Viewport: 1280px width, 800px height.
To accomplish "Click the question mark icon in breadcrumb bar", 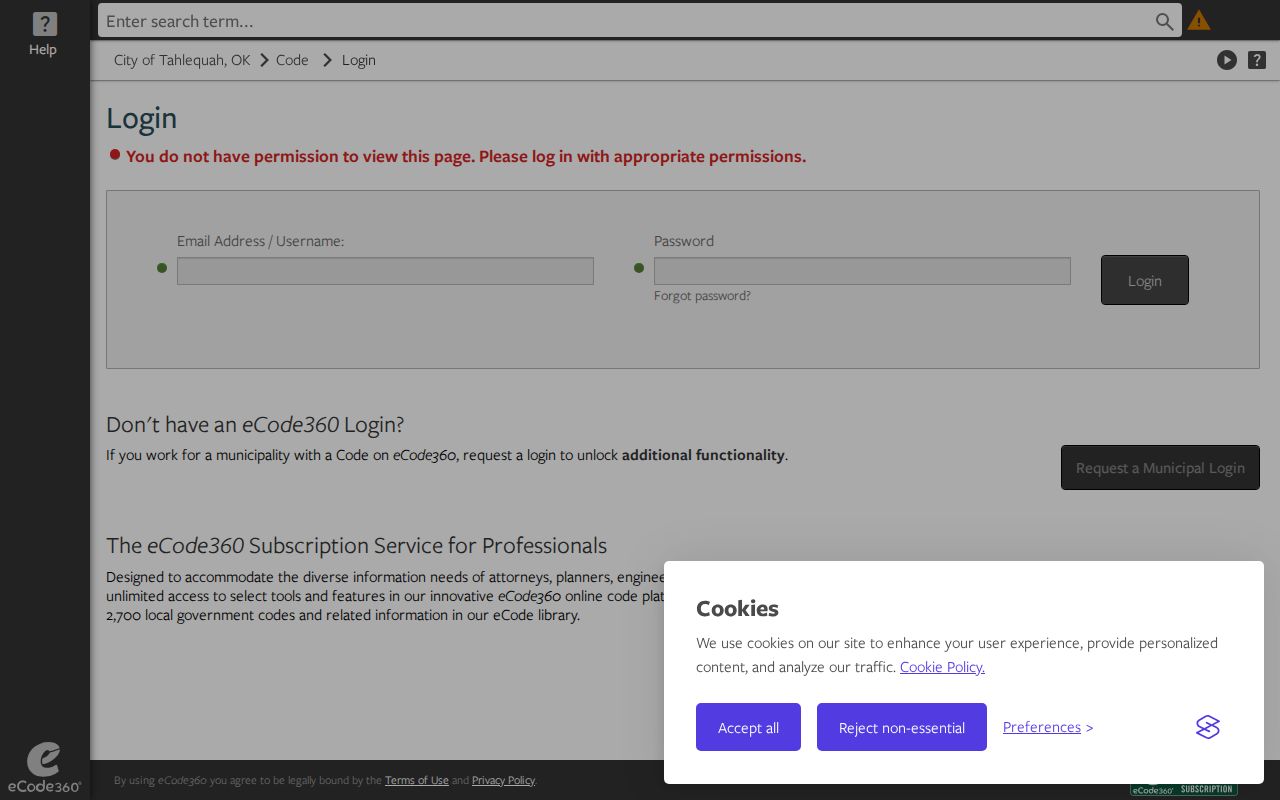I will coord(1257,60).
